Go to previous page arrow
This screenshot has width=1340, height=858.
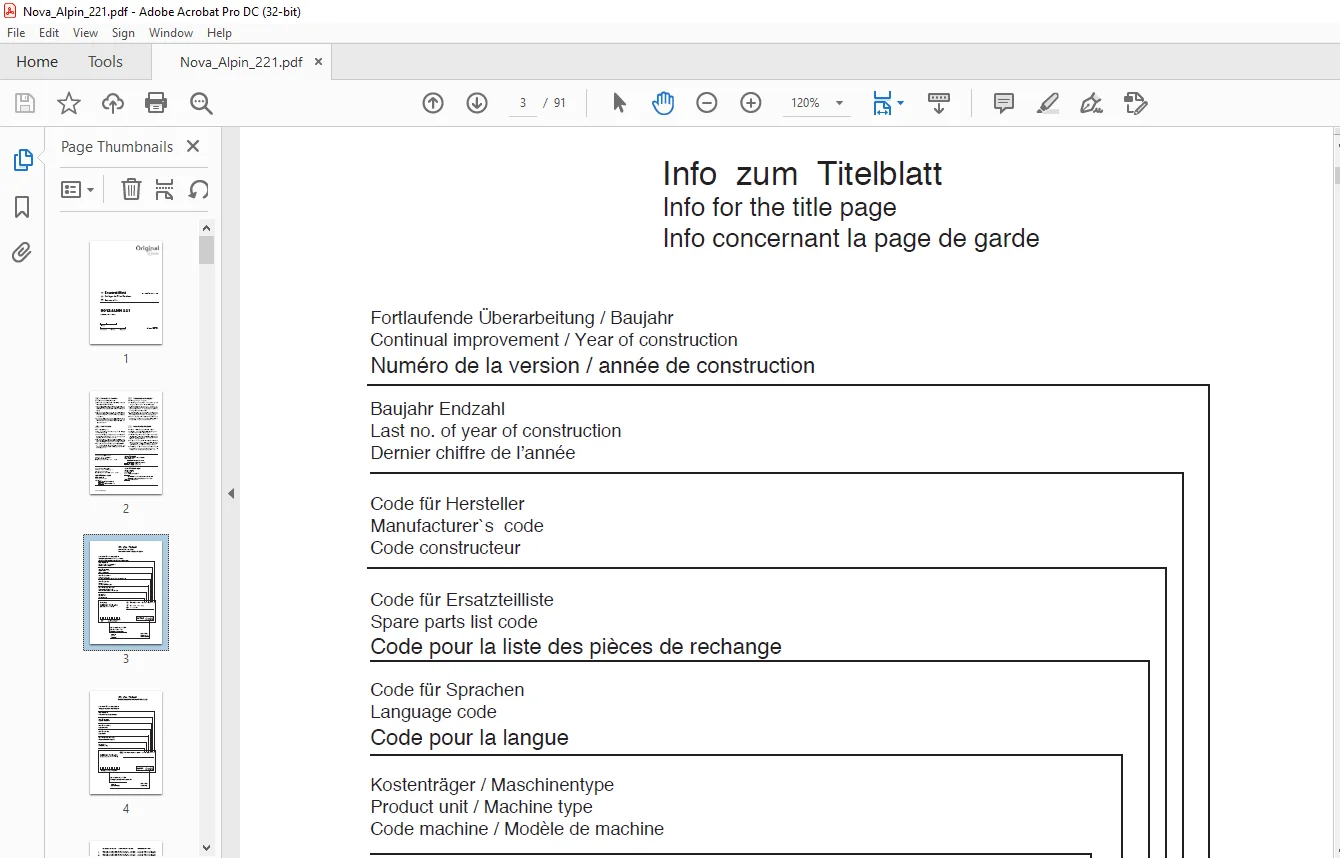(433, 103)
